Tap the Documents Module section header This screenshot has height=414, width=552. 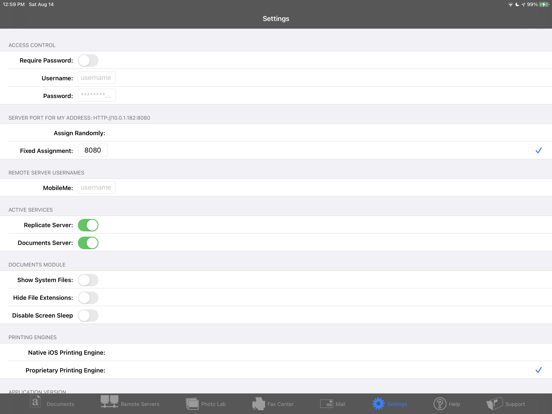coord(37,265)
